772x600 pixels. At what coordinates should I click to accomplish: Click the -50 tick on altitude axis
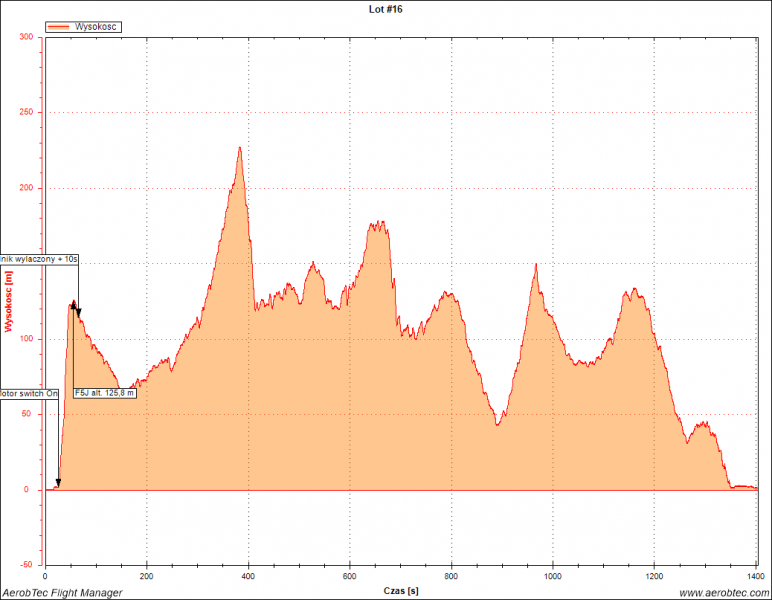pyautogui.click(x=26, y=565)
